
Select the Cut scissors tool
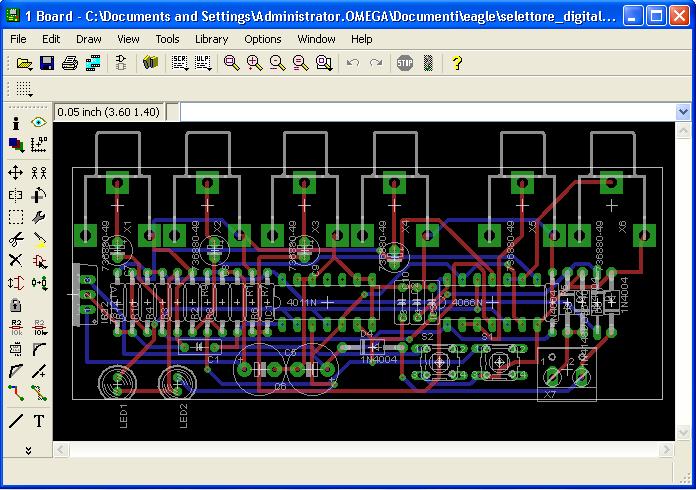click(16, 239)
